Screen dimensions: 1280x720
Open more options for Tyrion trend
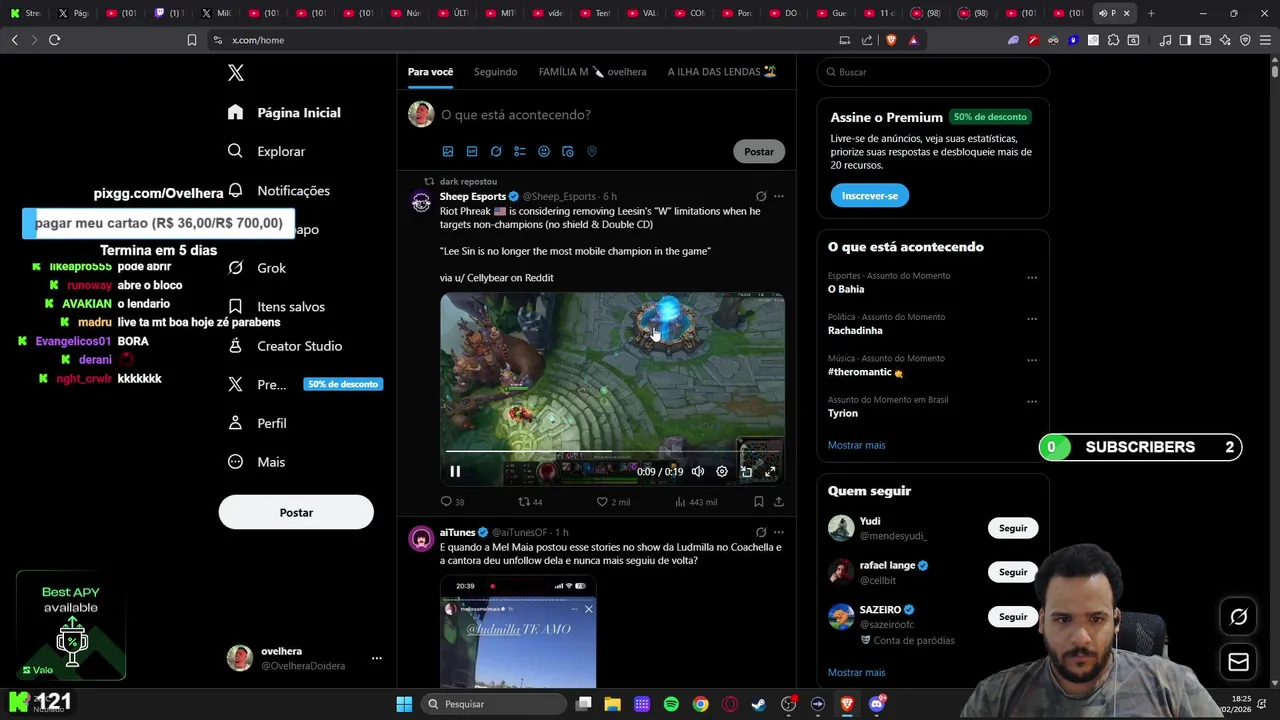pyautogui.click(x=1032, y=402)
